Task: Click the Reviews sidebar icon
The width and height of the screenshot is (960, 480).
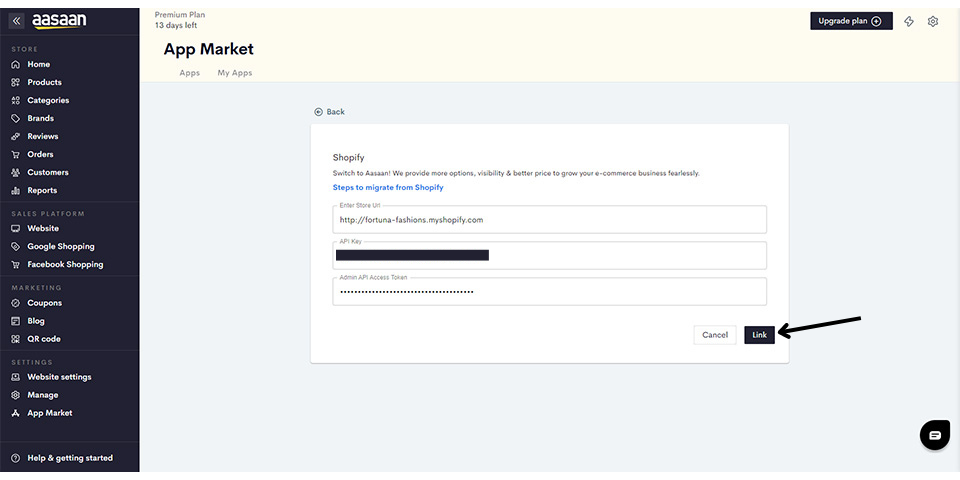Action: coord(16,137)
